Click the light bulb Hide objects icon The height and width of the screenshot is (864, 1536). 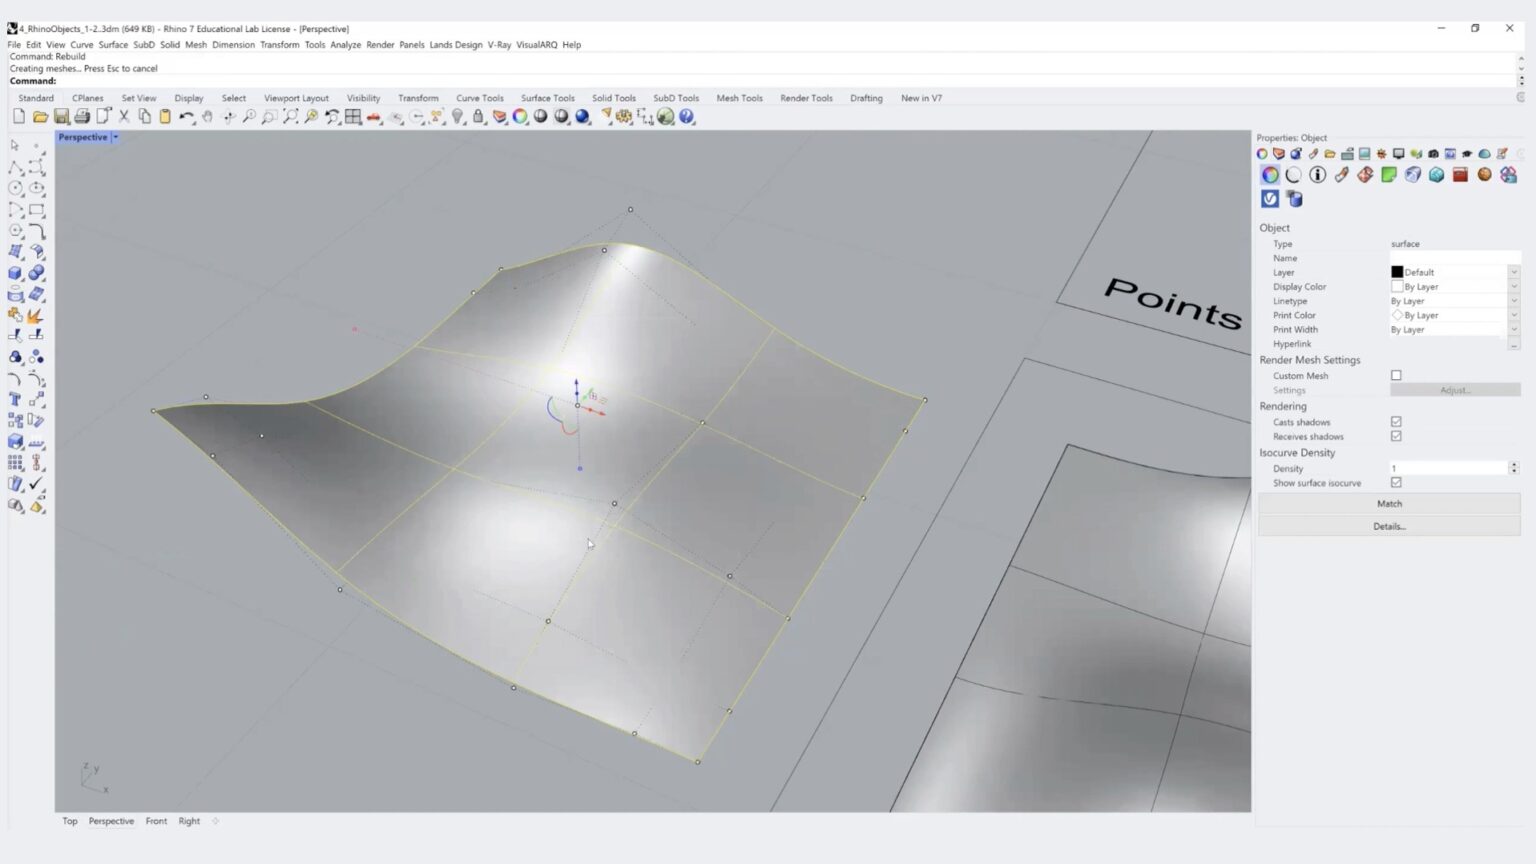tap(458, 117)
